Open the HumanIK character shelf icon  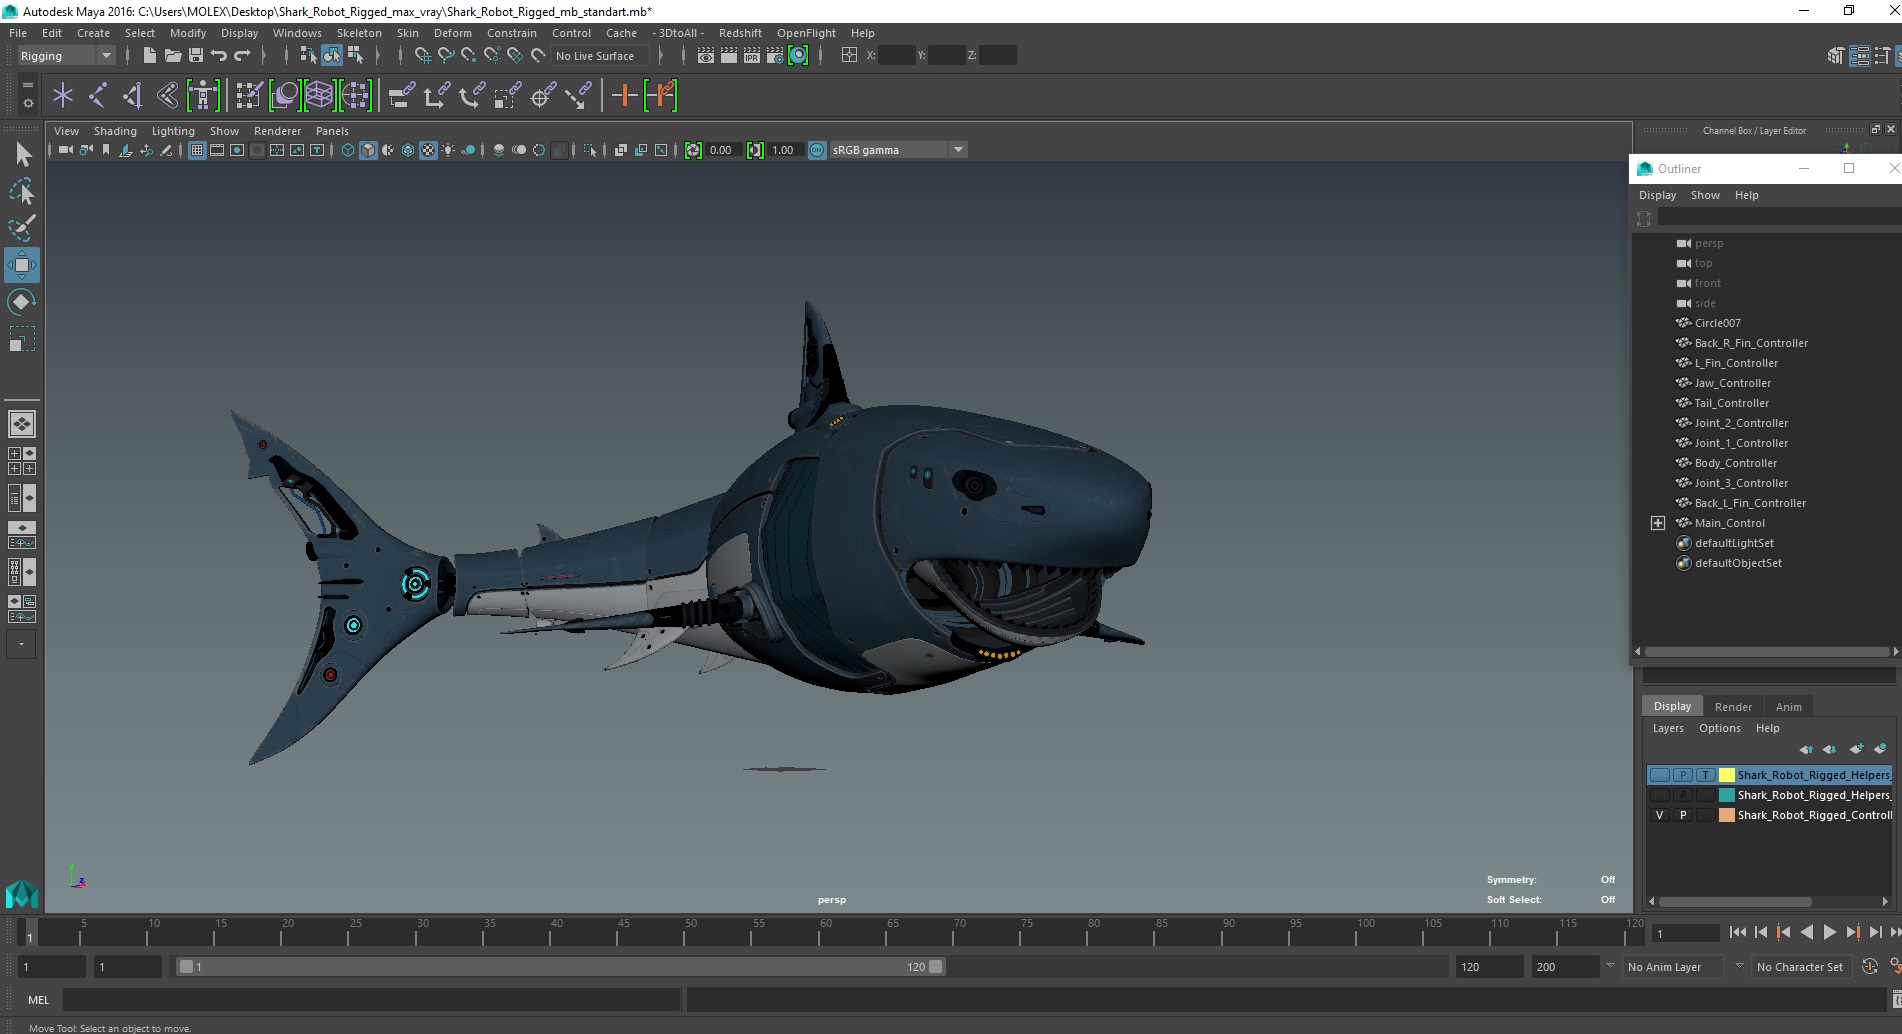tap(203, 96)
